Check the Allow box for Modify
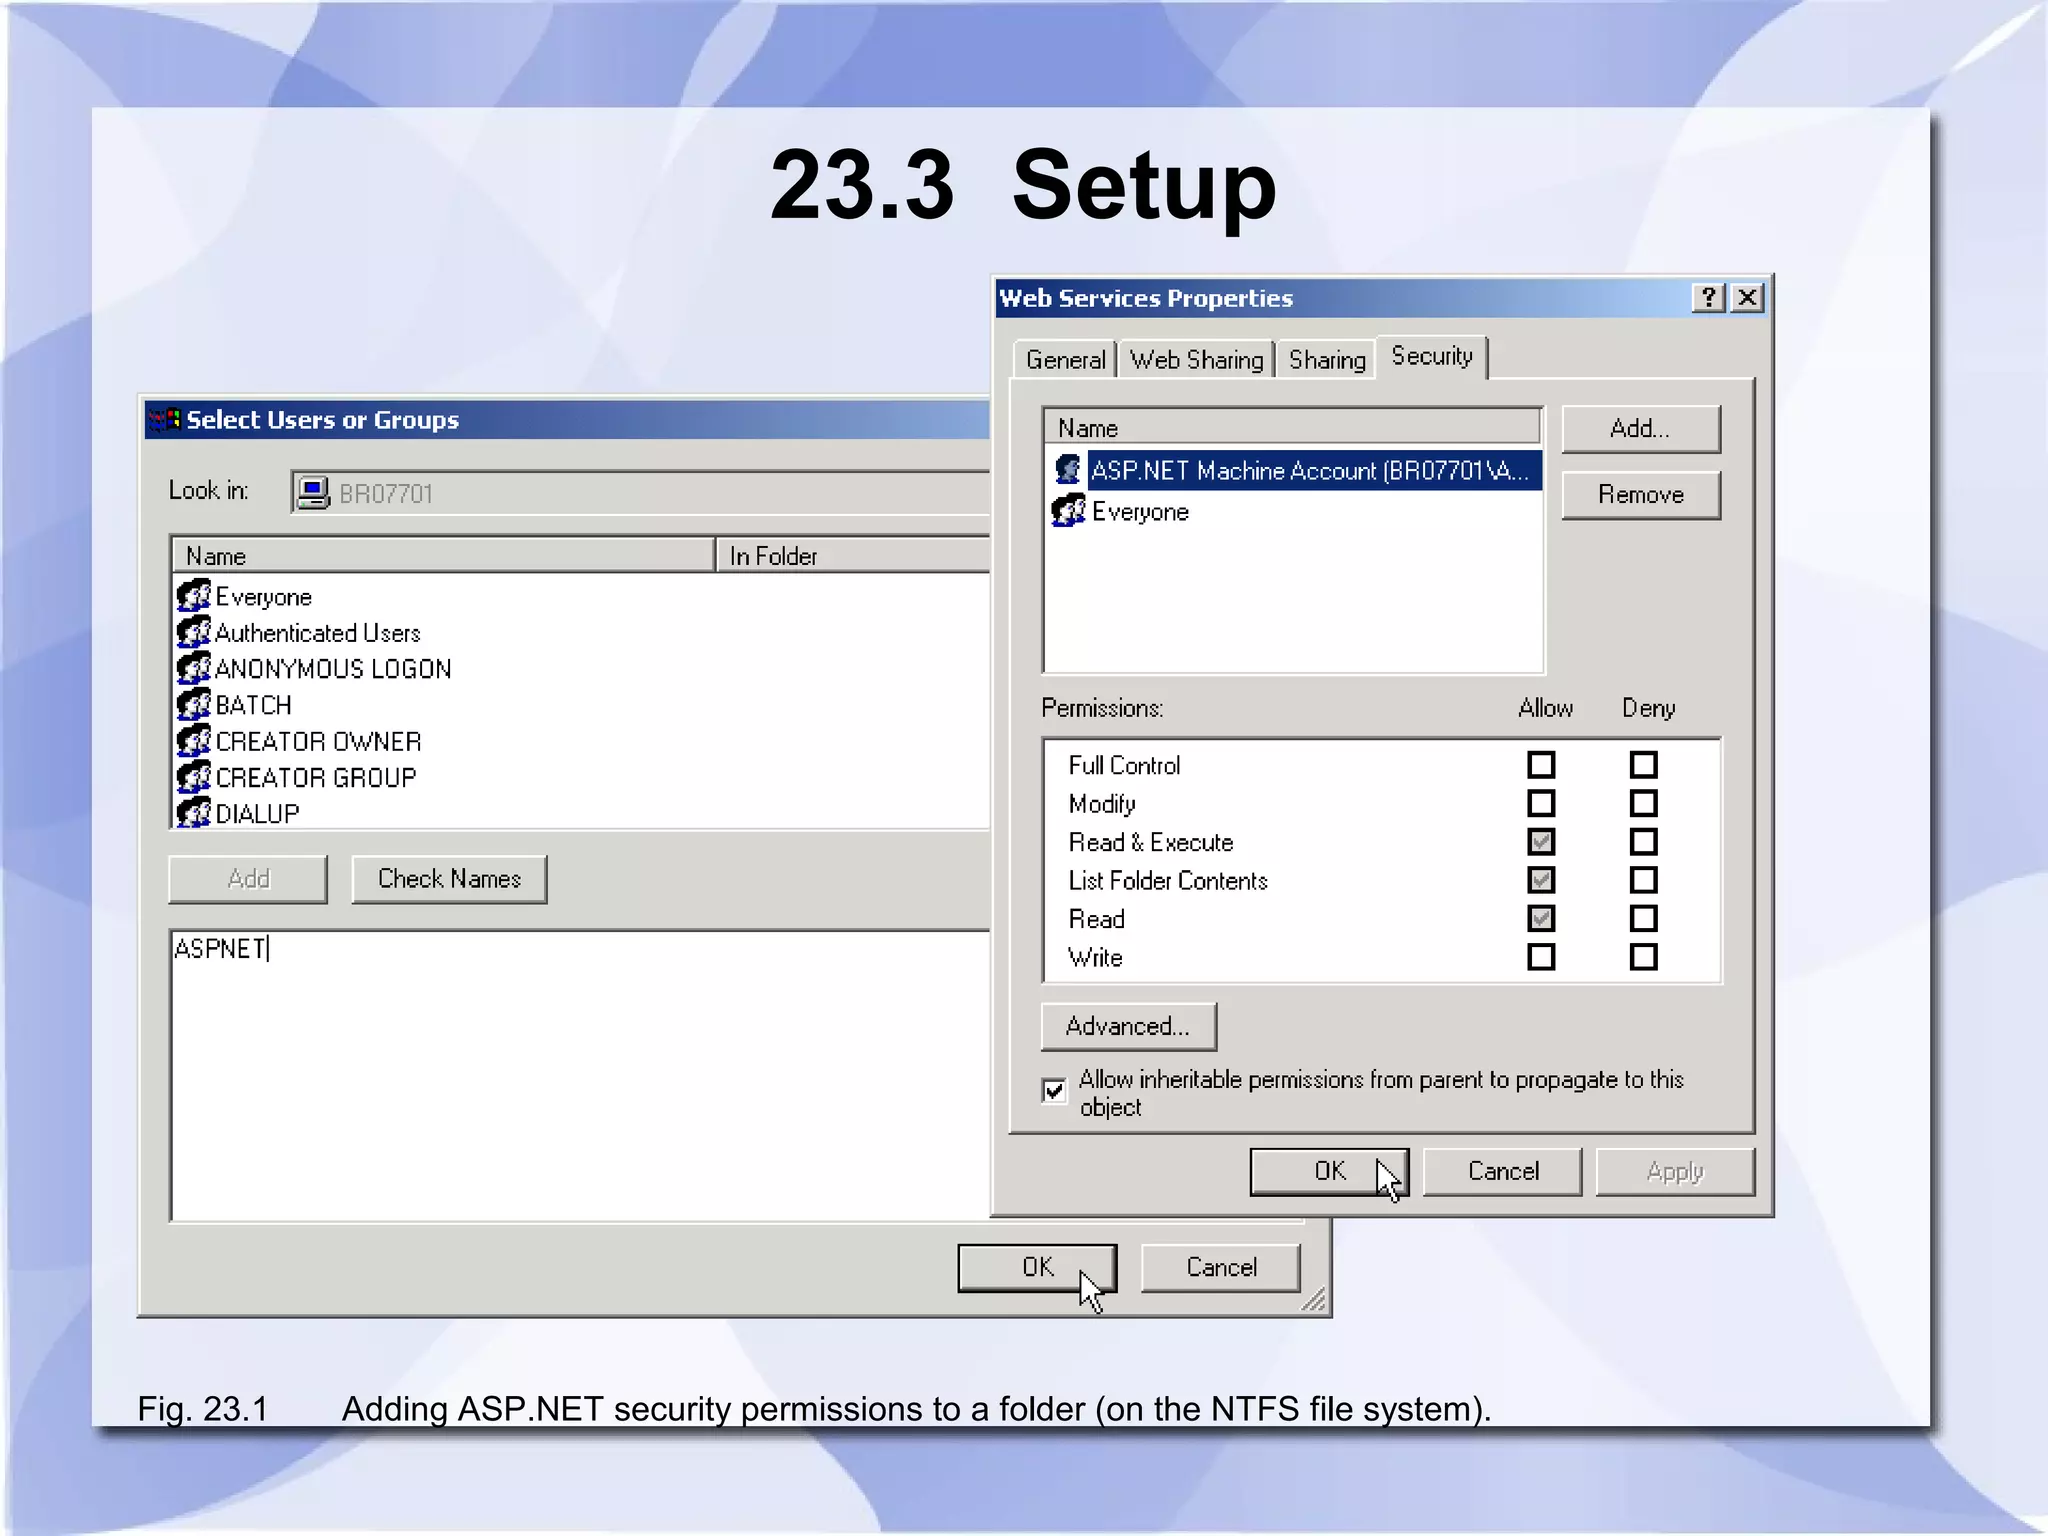 1541,803
